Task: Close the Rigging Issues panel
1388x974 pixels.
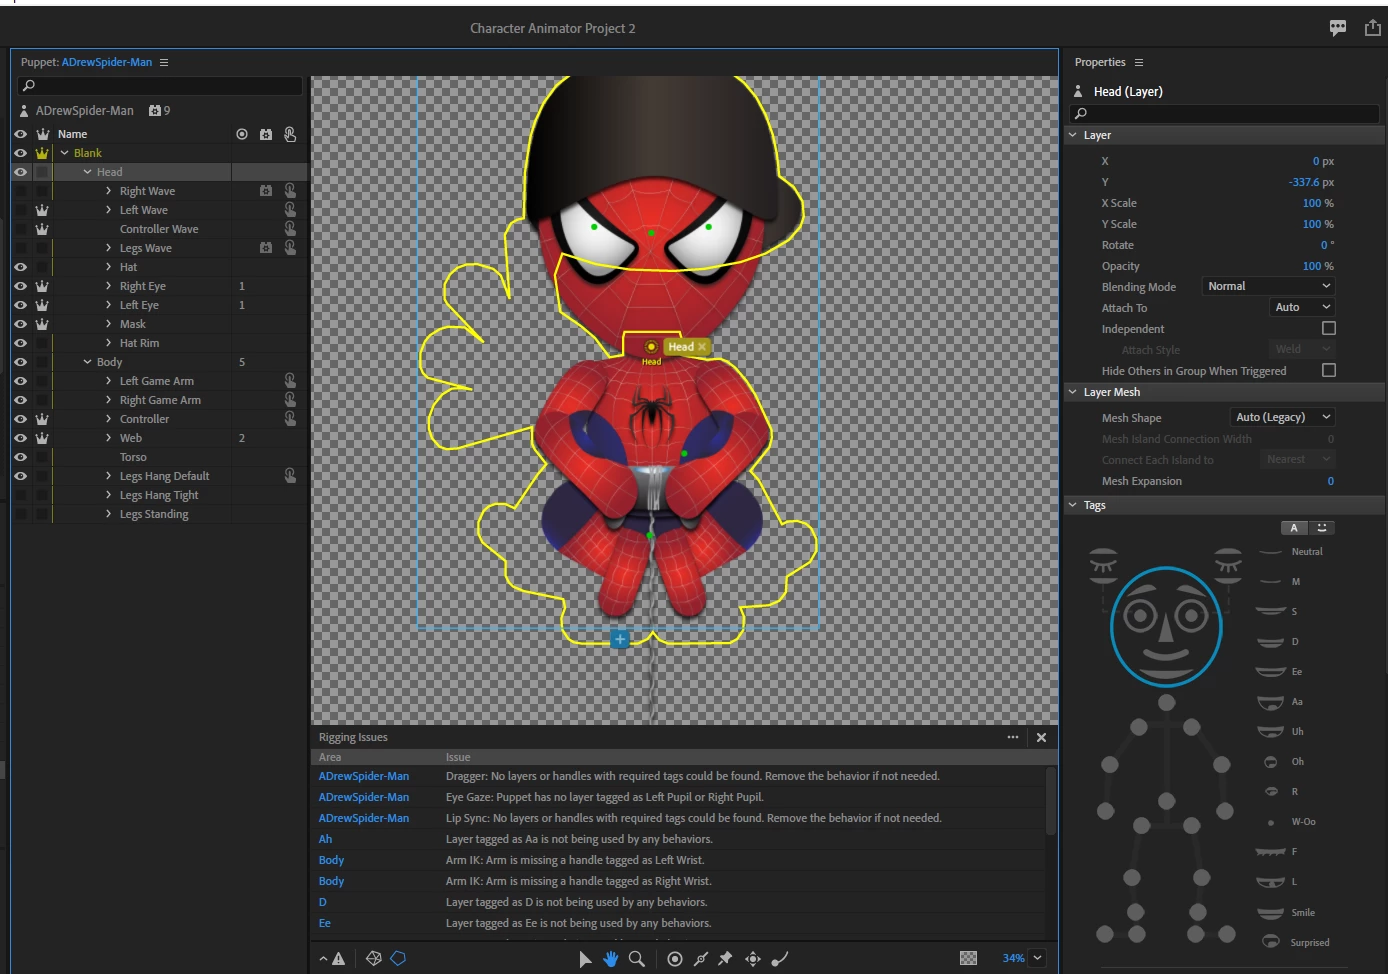Action: click(x=1042, y=737)
